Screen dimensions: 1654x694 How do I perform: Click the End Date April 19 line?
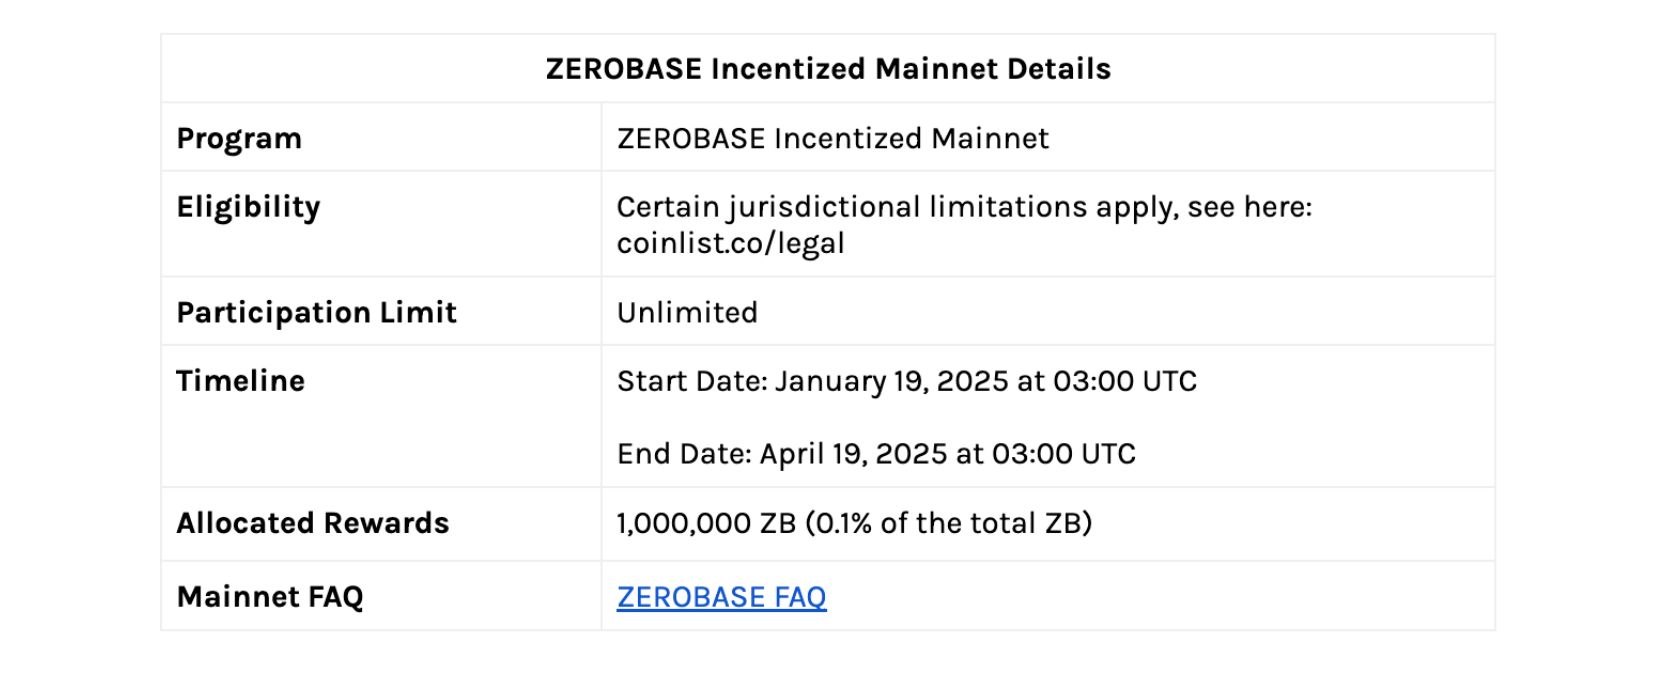pyautogui.click(x=876, y=454)
